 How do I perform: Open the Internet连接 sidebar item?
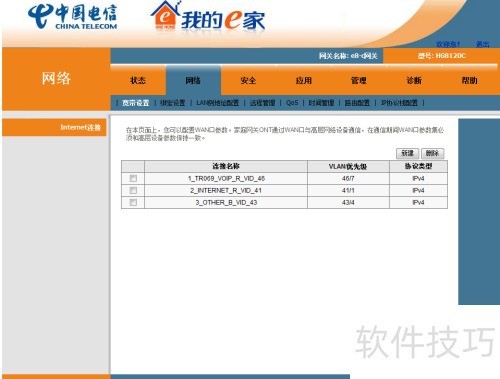(x=54, y=127)
